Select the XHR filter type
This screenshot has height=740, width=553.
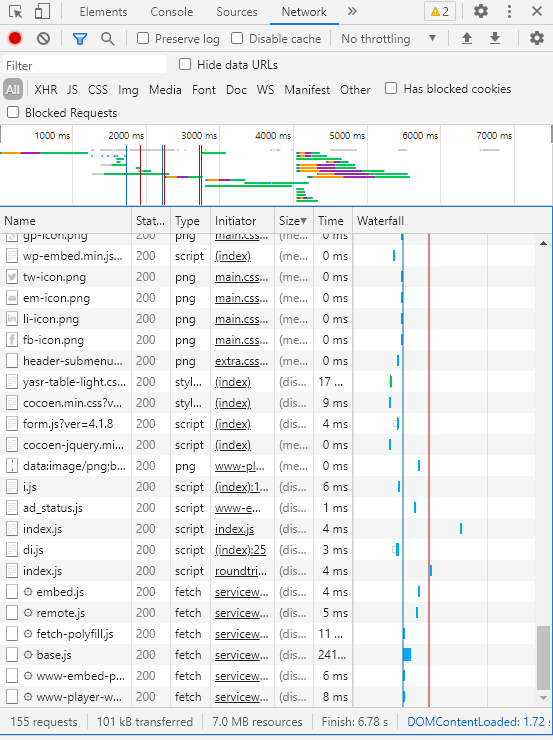(x=46, y=90)
